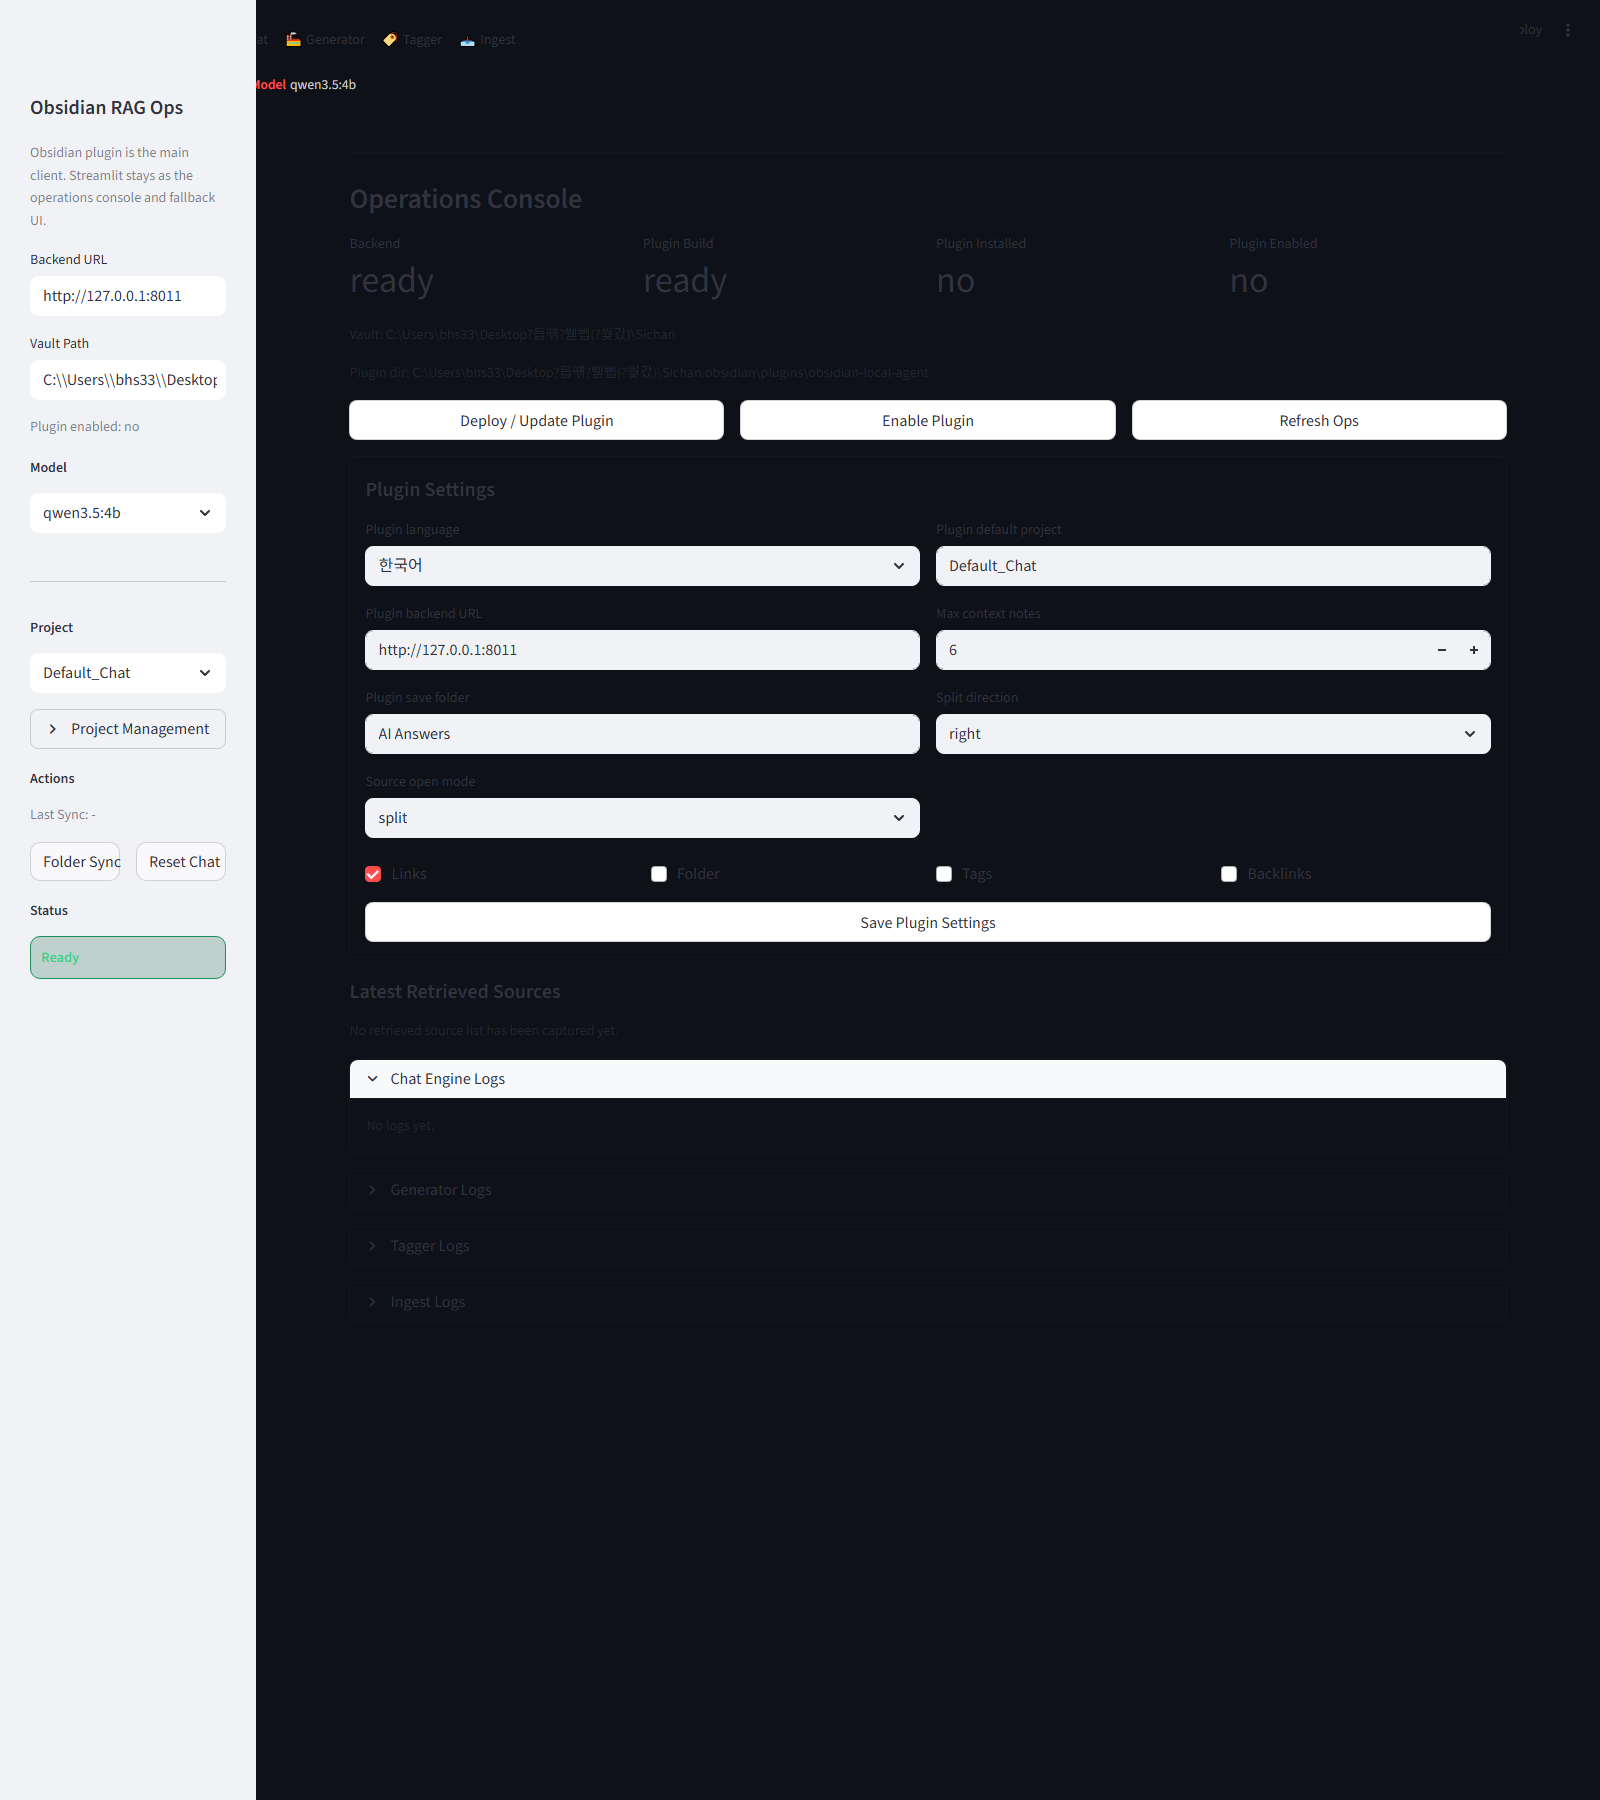Collapse the Chat Engine Logs section
The image size is (1600, 1800).
pos(926,1078)
